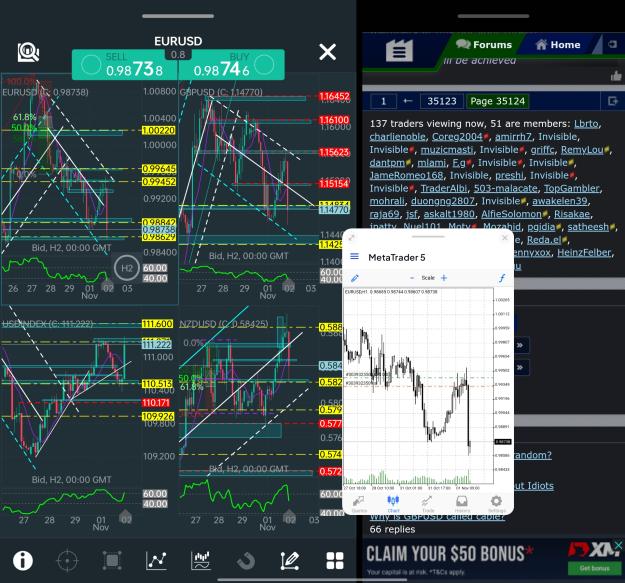
Task: Switch to MetaTrader Quotes tab
Action: pyautogui.click(x=359, y=504)
